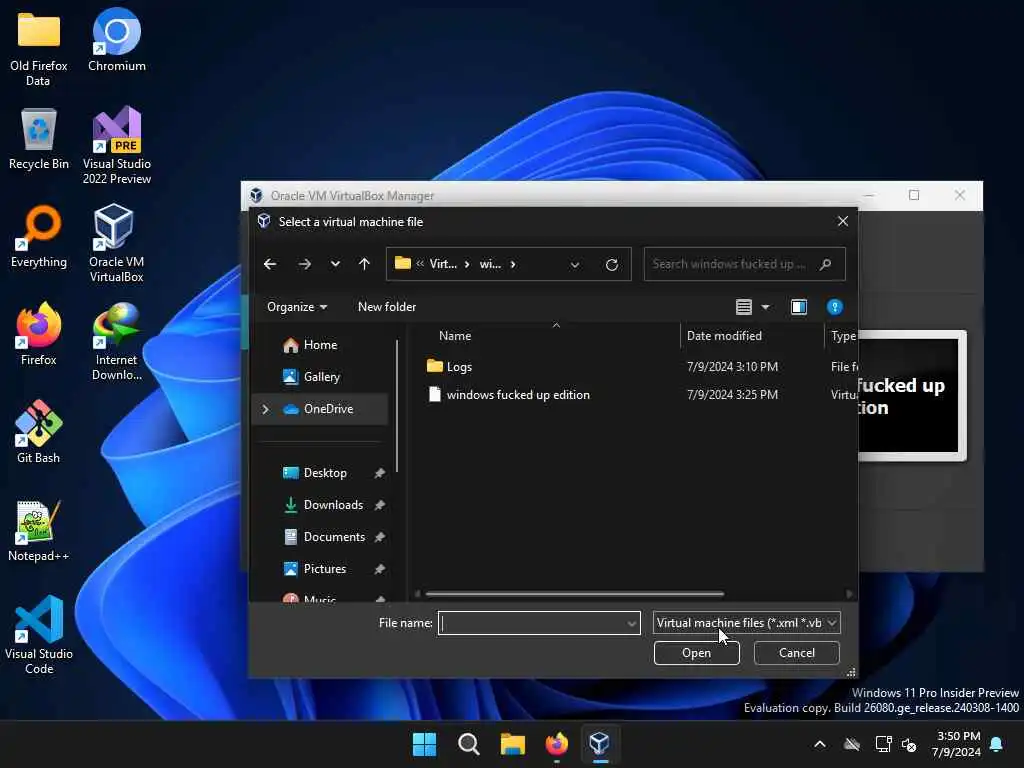This screenshot has width=1024, height=768.
Task: Focus the Search windows fucked up field
Action: (x=744, y=264)
